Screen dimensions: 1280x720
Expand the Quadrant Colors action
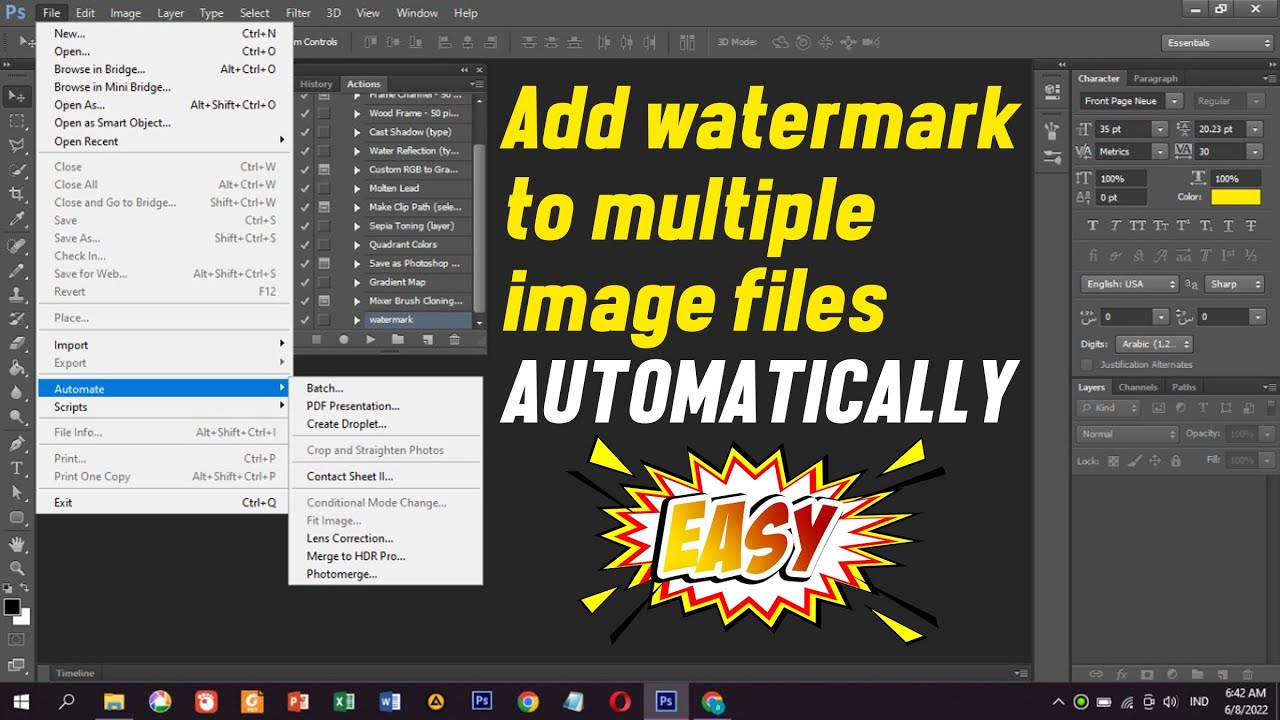coord(358,245)
